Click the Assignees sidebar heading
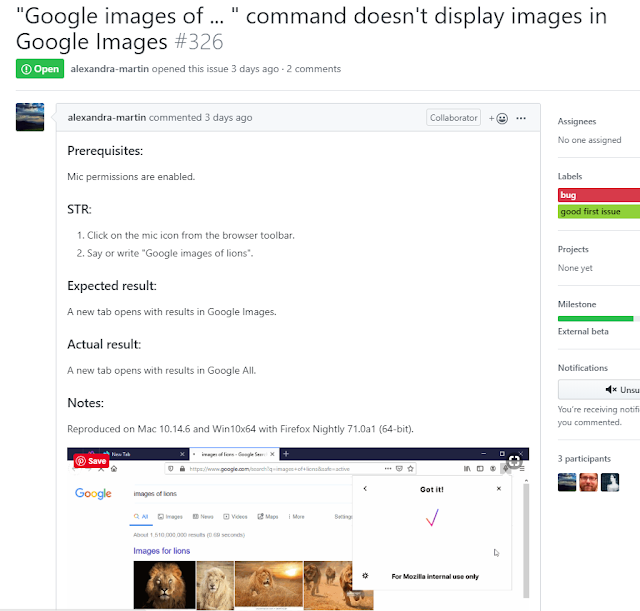 click(577, 121)
